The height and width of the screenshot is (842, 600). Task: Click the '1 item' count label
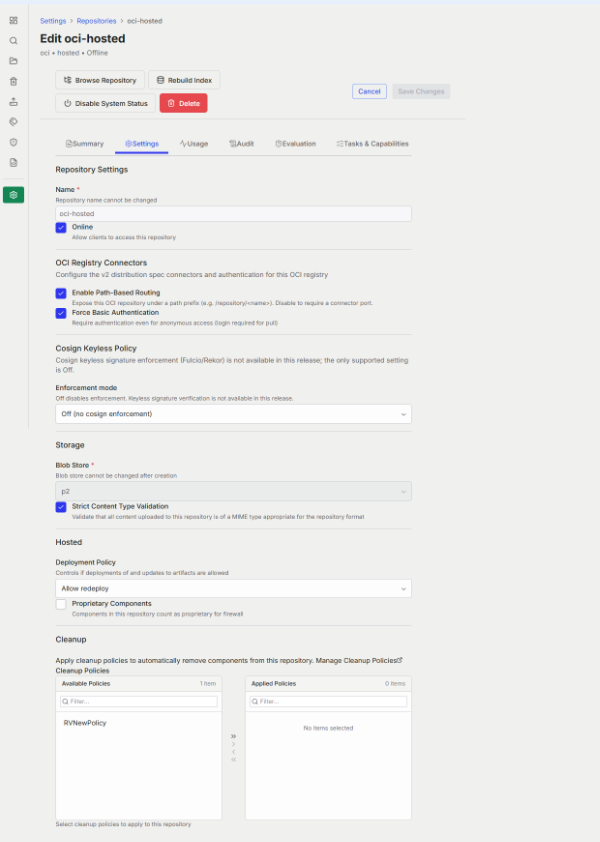pos(208,684)
